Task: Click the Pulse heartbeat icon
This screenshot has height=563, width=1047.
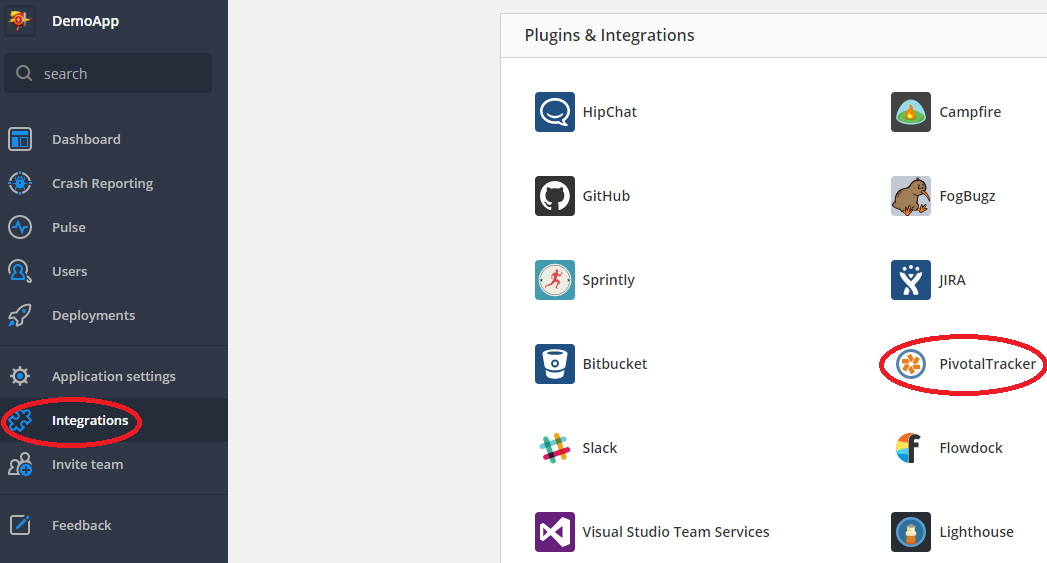Action: pos(20,227)
